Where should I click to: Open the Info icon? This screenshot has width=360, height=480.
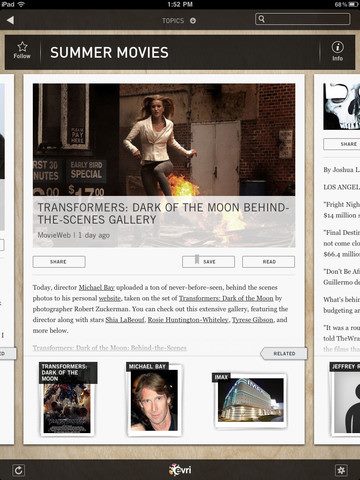point(337,51)
